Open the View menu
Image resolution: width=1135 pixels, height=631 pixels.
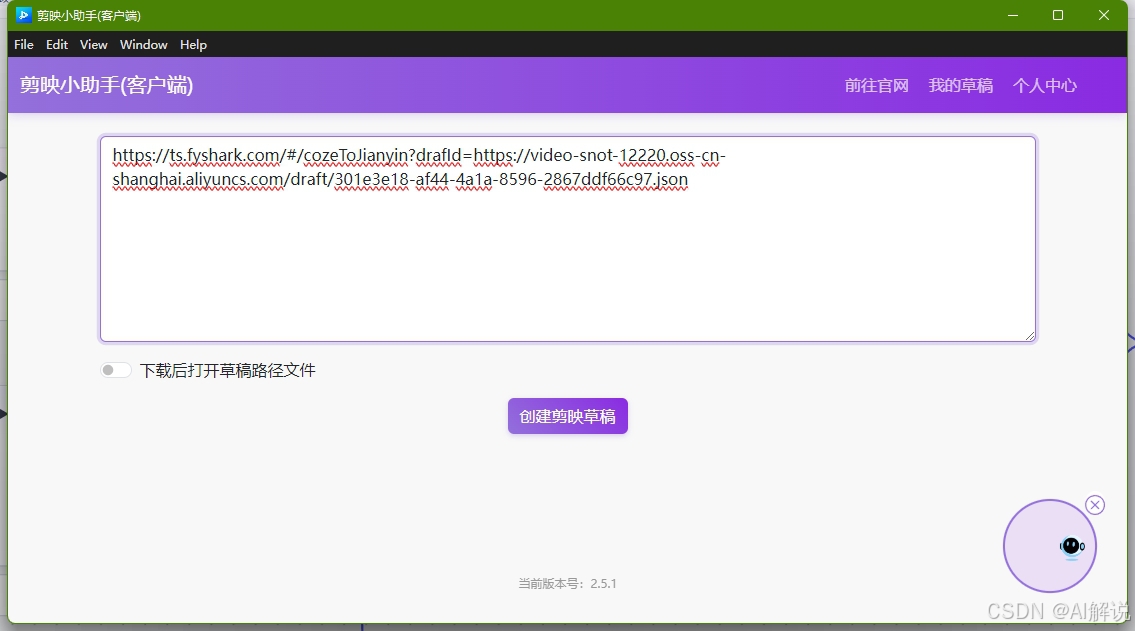coord(93,44)
